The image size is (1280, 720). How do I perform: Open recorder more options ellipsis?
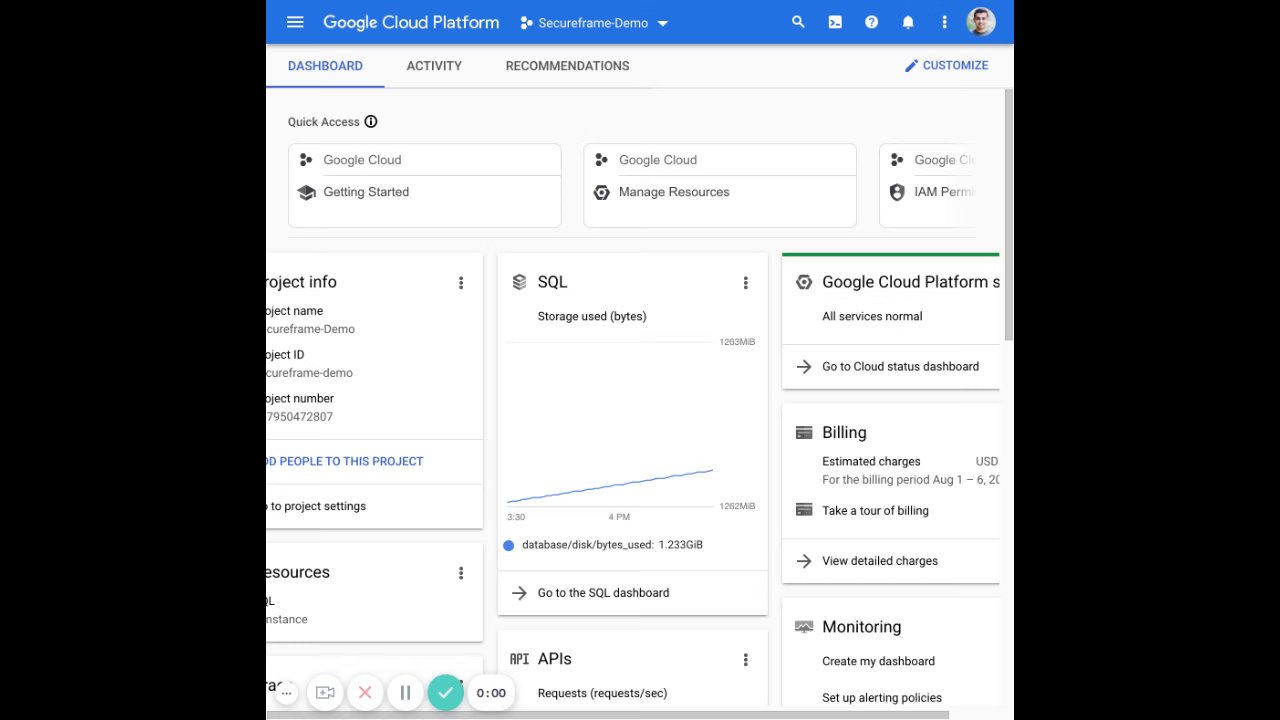(x=286, y=692)
